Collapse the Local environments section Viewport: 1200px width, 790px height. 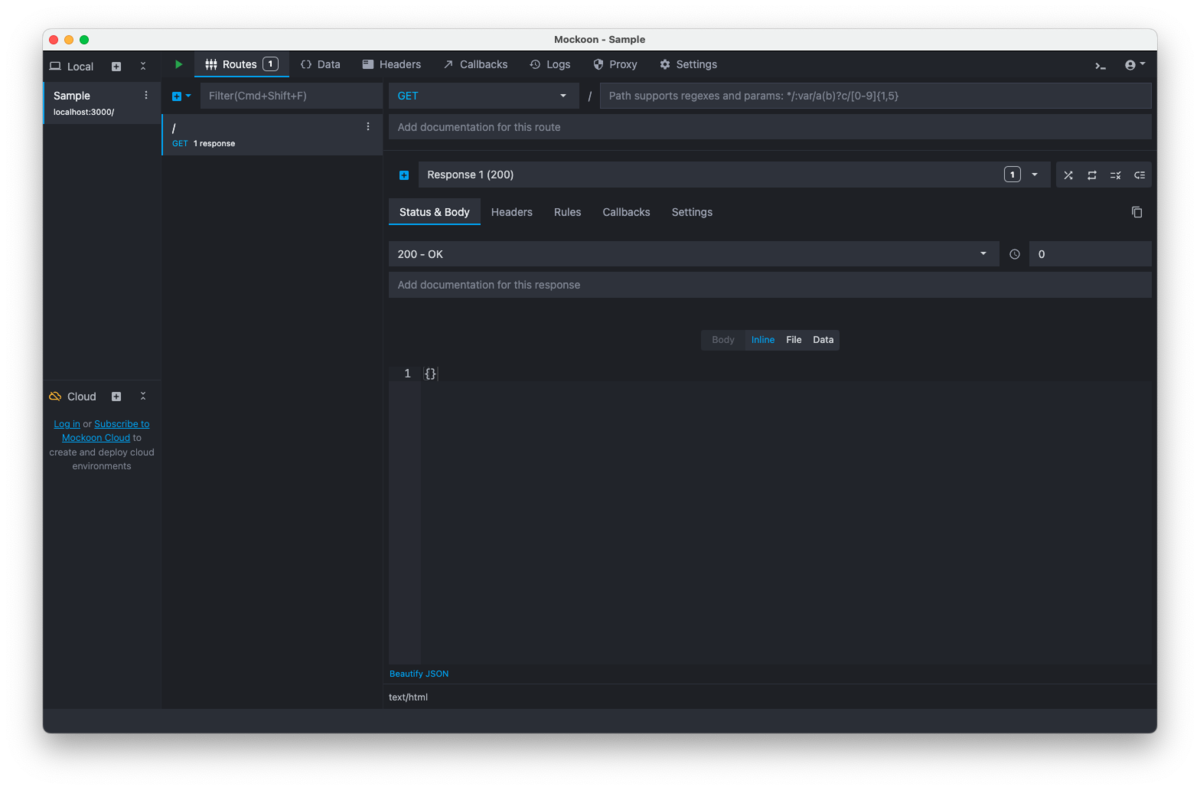click(x=143, y=66)
